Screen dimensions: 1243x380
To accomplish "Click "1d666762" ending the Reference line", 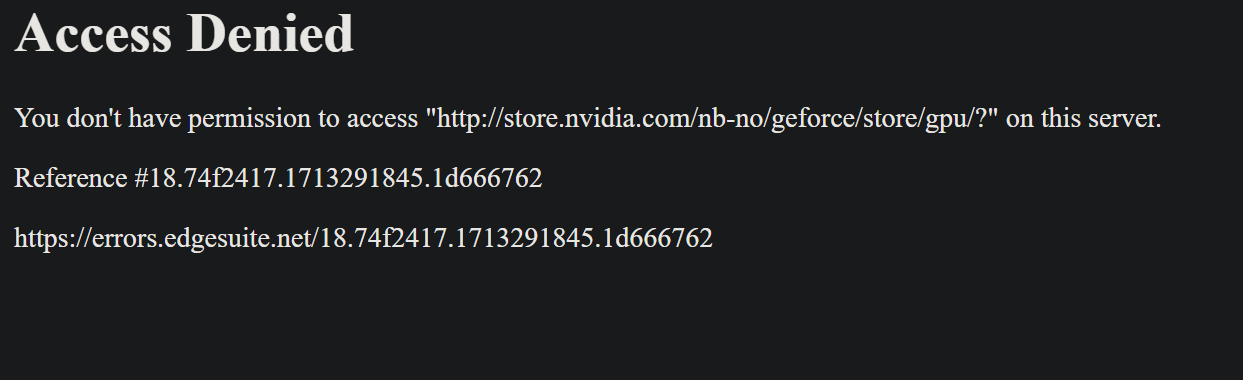I will coord(490,179).
